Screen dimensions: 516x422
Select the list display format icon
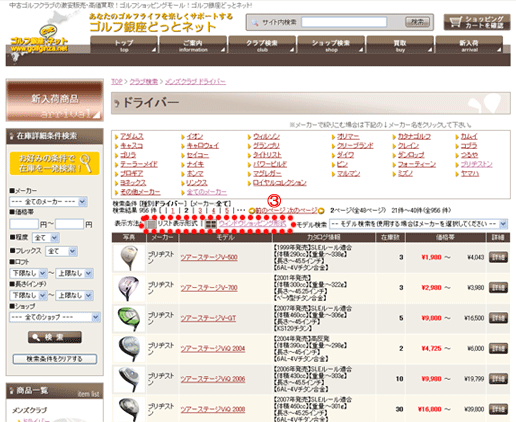click(152, 224)
